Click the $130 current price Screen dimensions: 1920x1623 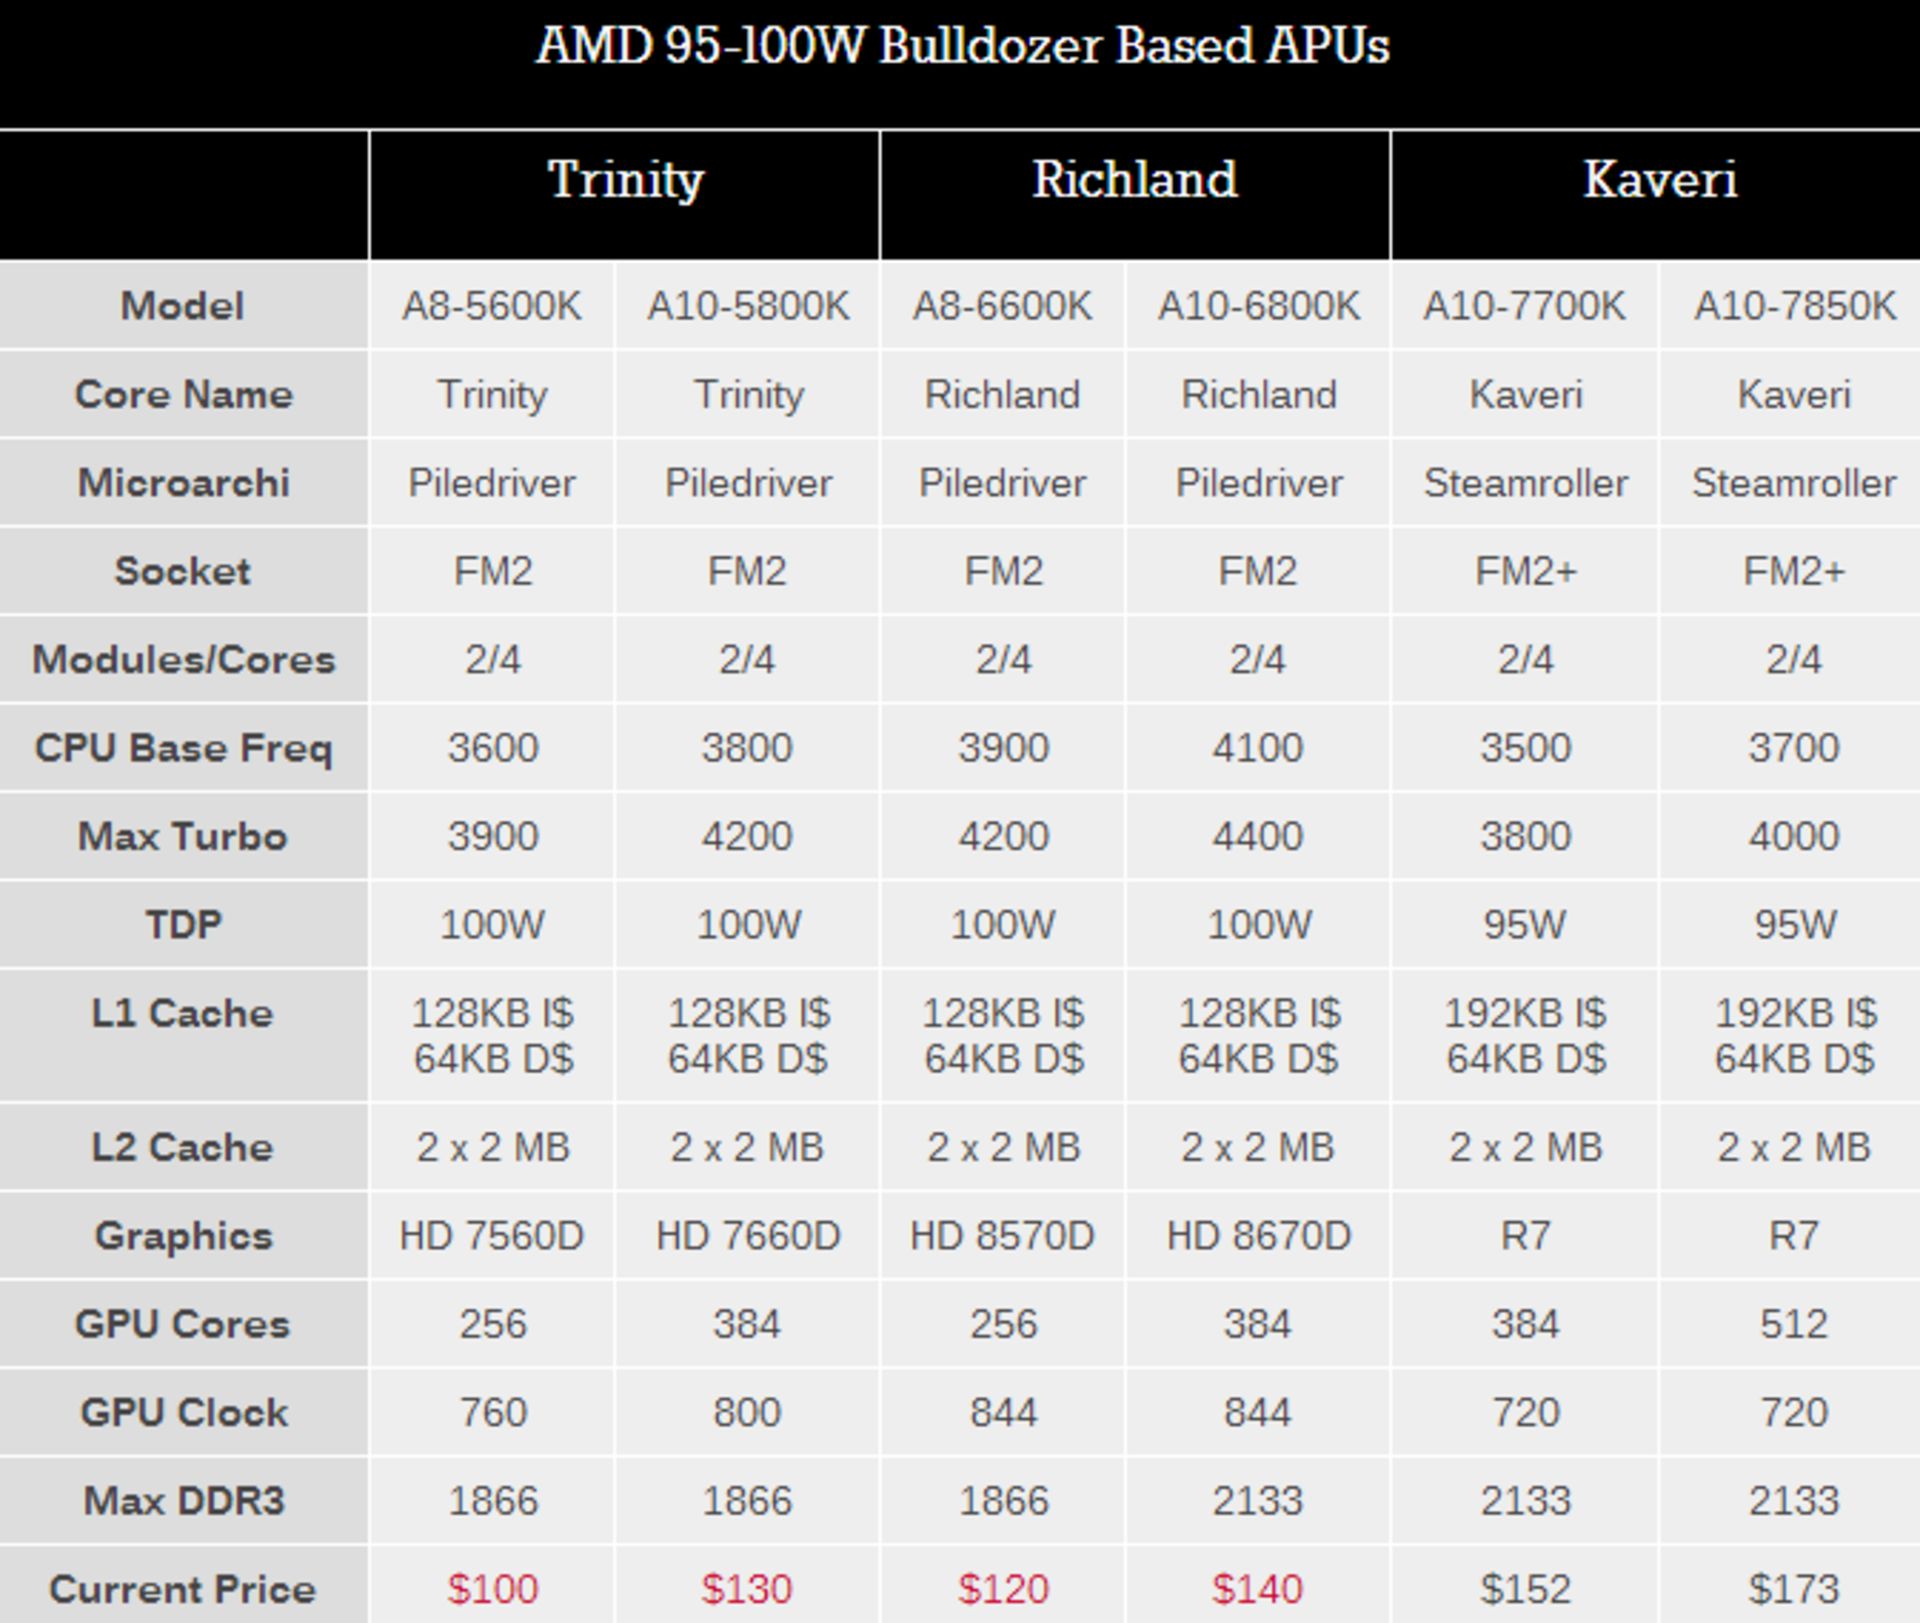(x=747, y=1588)
